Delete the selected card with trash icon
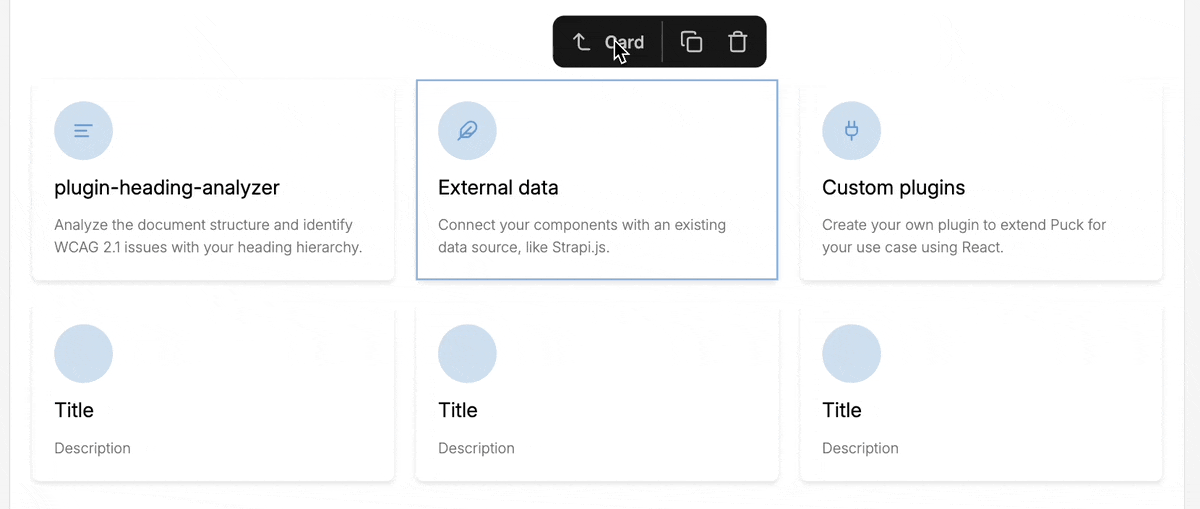This screenshot has height=509, width=1200. pos(737,42)
